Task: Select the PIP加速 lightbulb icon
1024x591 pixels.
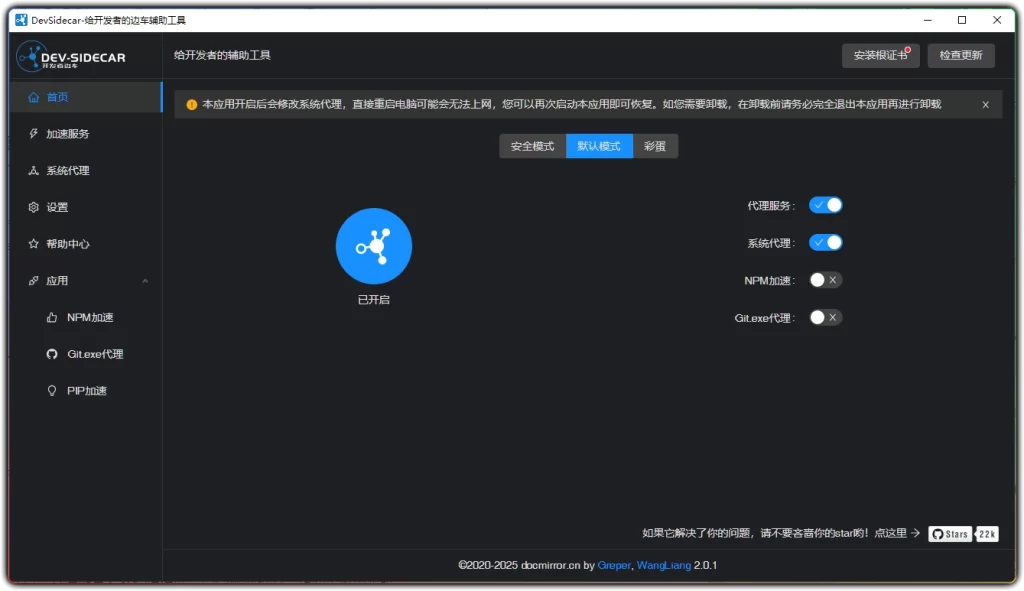Action: (52, 390)
